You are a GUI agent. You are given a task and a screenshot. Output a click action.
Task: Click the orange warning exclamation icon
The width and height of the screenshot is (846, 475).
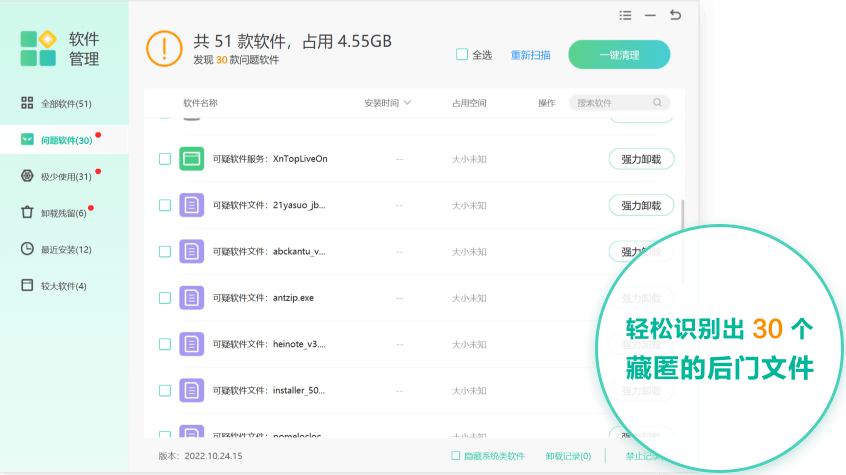164,48
